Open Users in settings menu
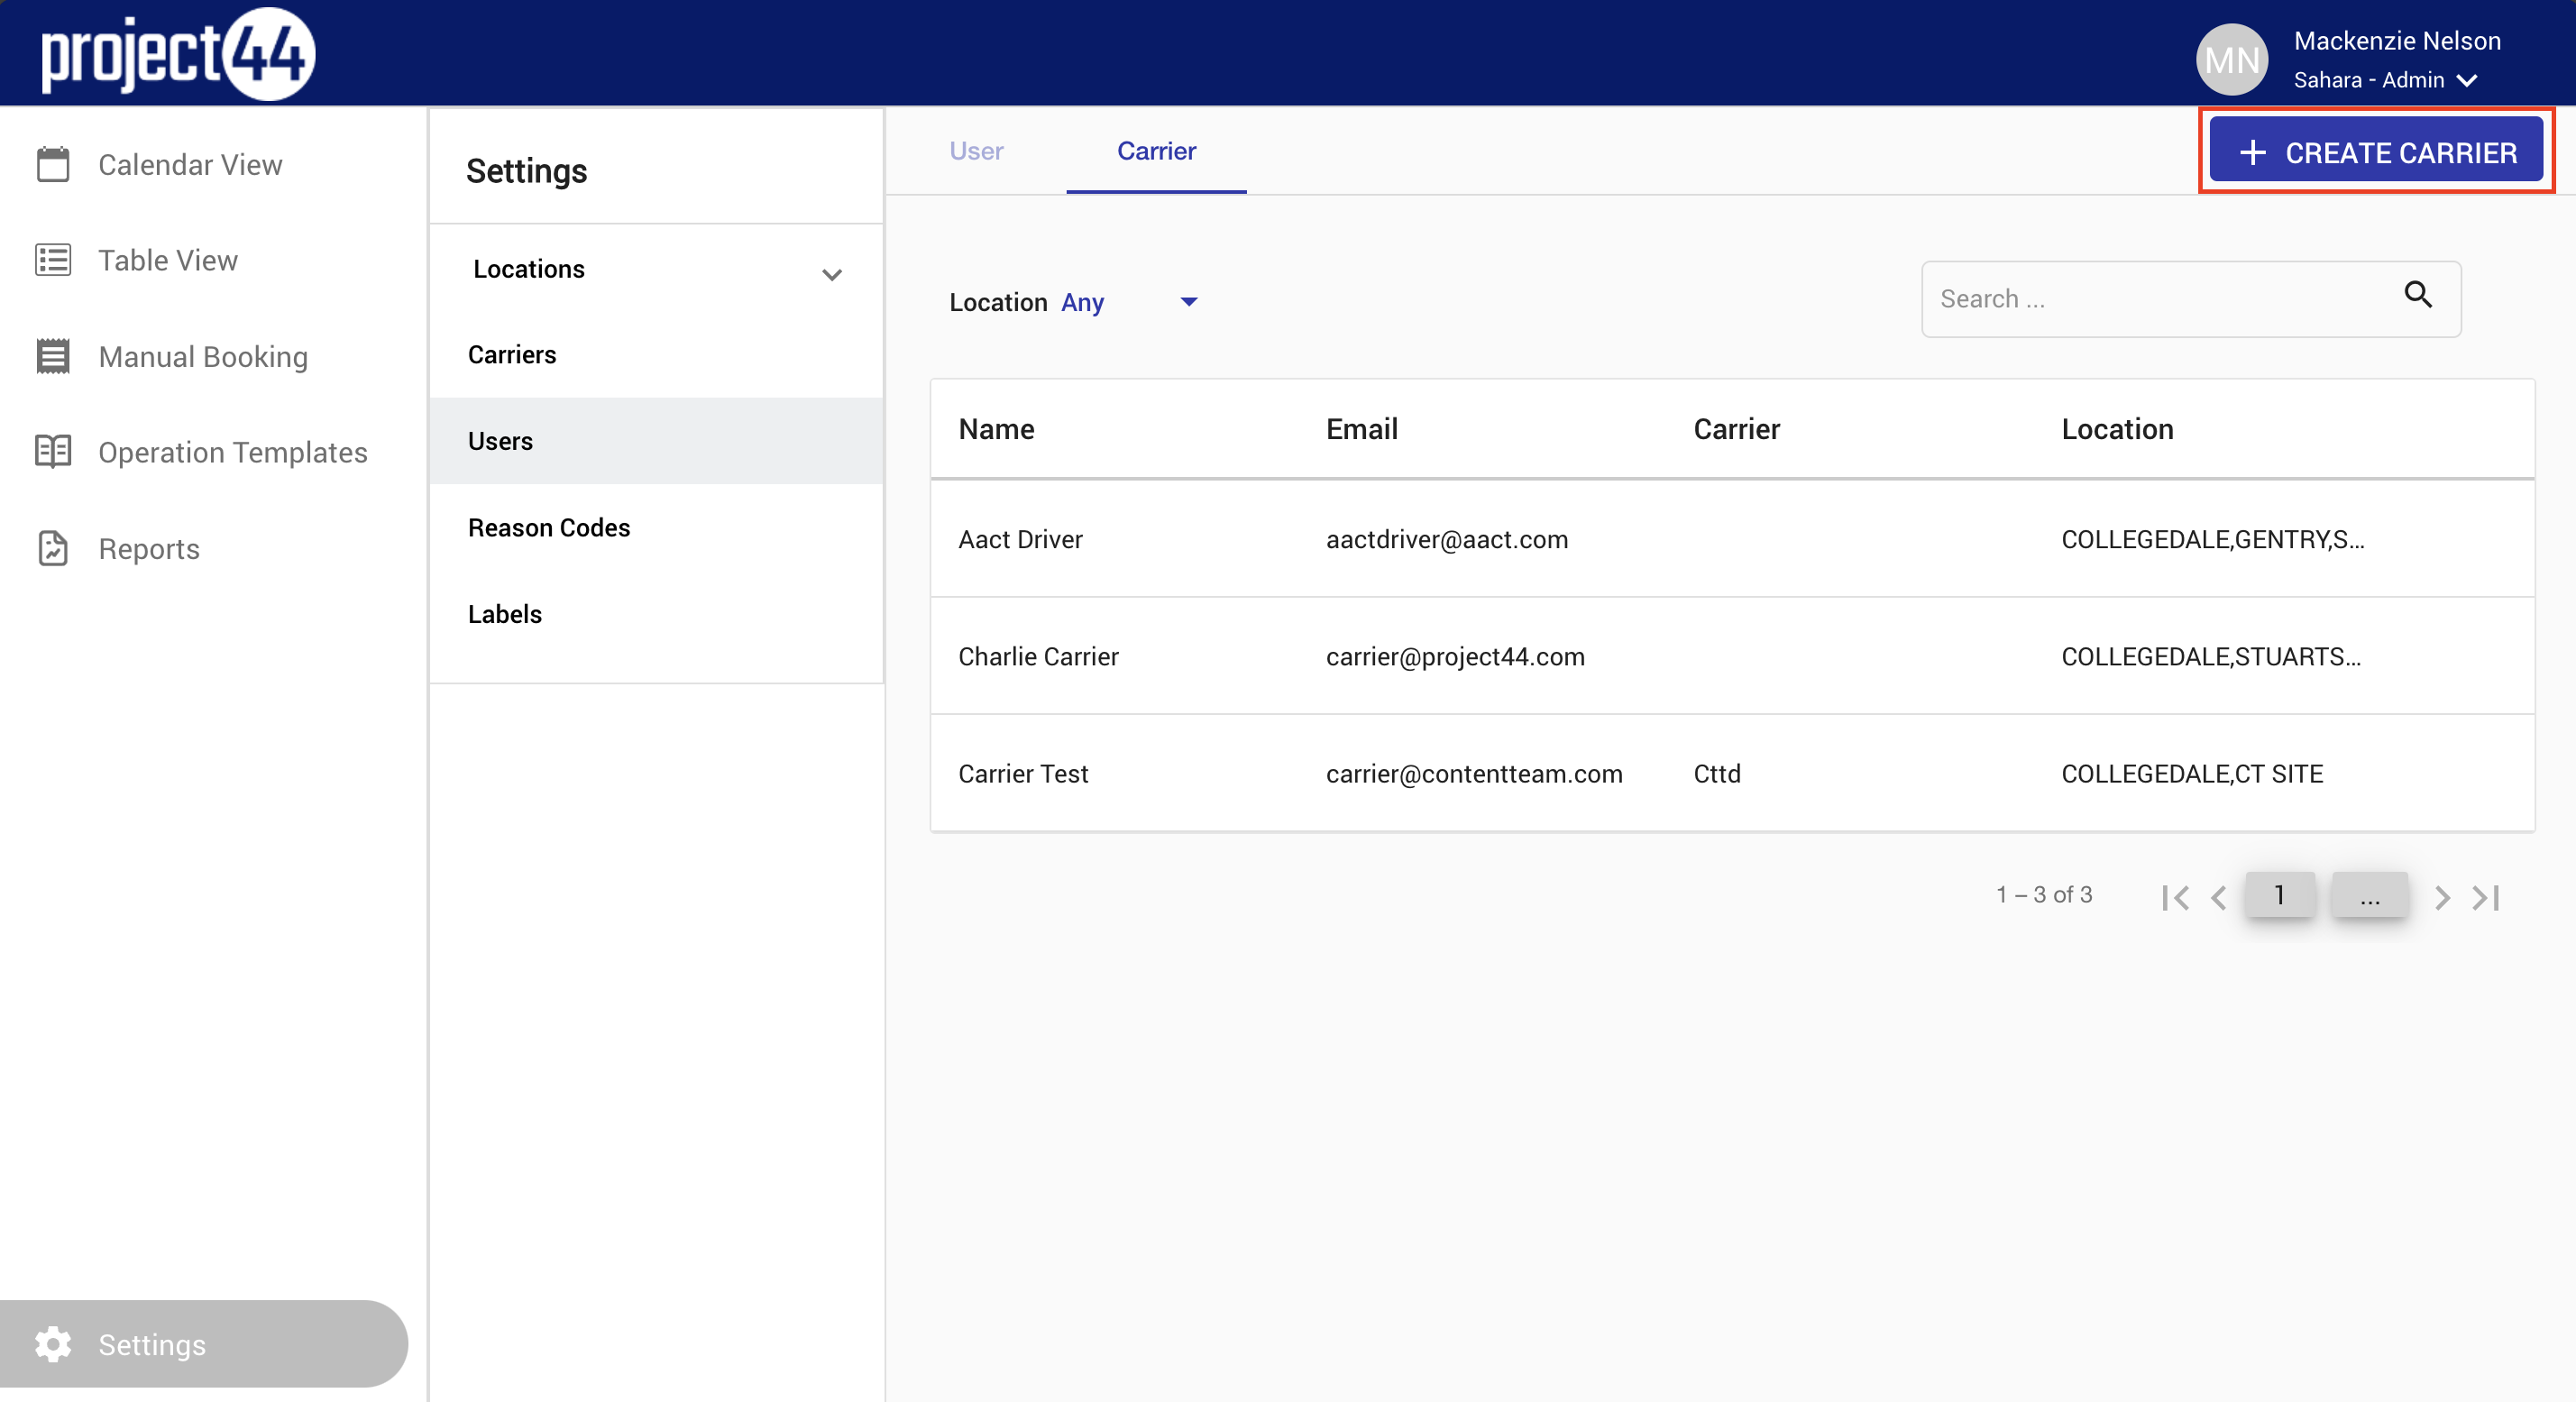The image size is (2576, 1402). 656,441
